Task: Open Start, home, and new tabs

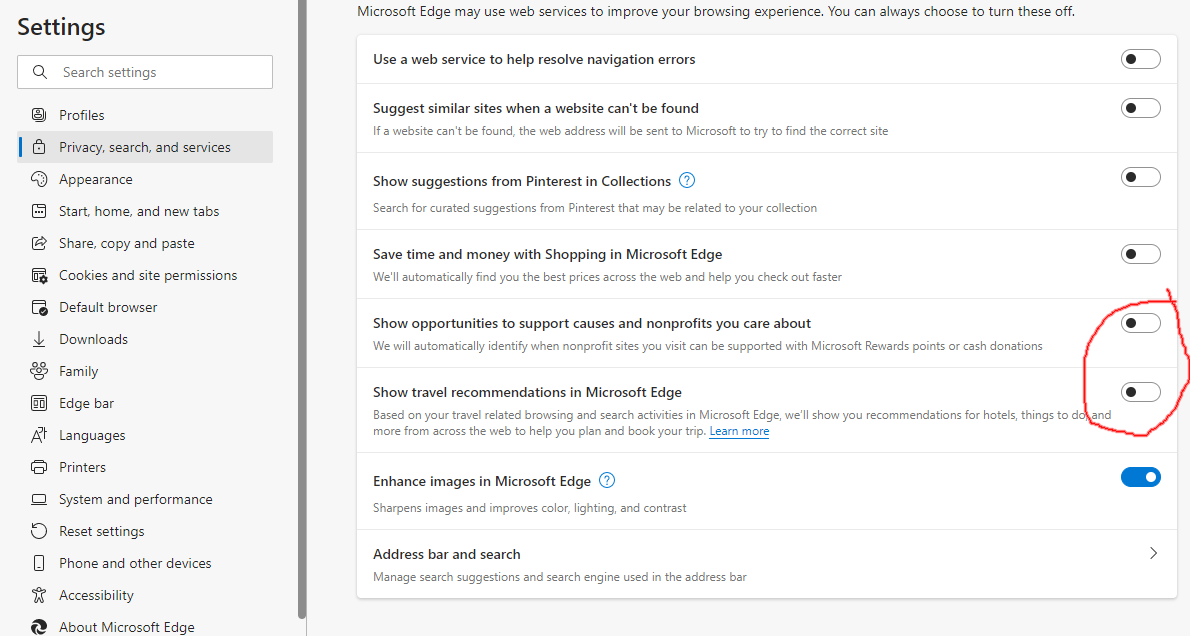Action: (139, 211)
